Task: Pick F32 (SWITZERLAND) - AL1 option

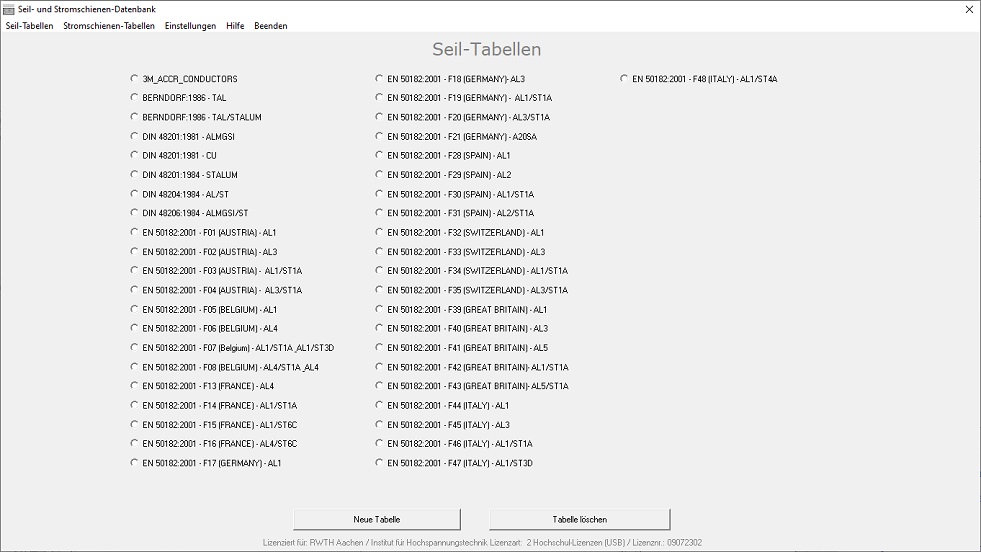Action: click(380, 232)
